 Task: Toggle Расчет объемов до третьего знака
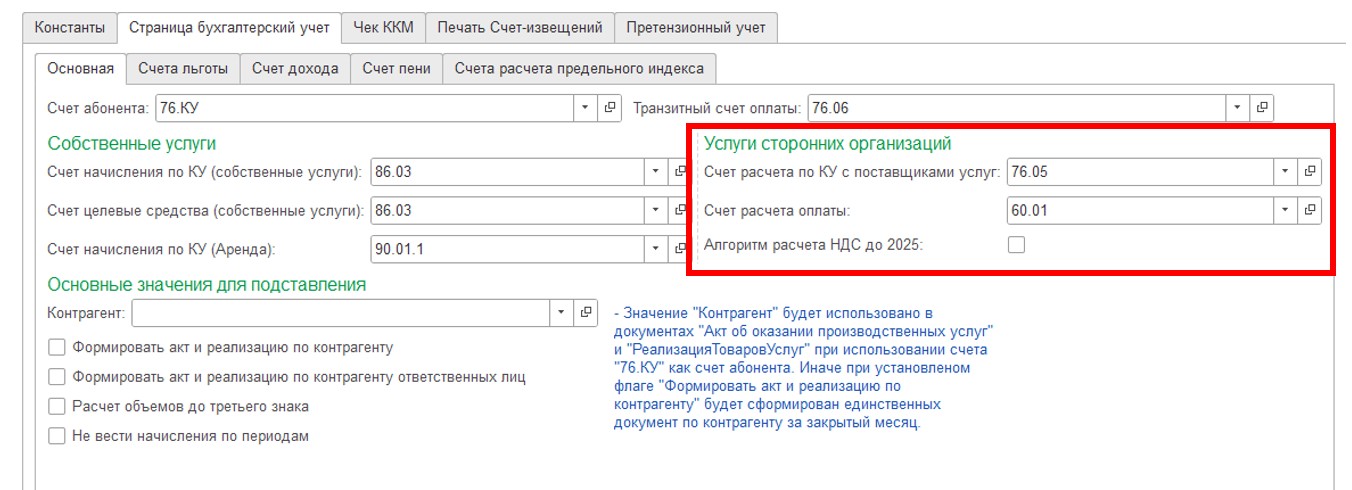[57, 407]
